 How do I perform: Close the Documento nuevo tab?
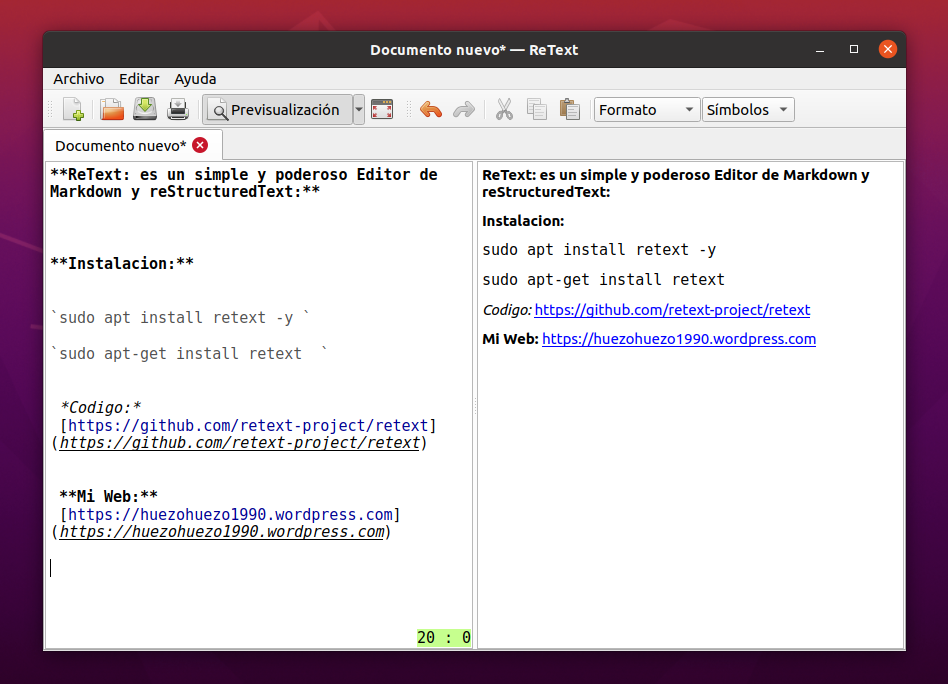pos(200,145)
